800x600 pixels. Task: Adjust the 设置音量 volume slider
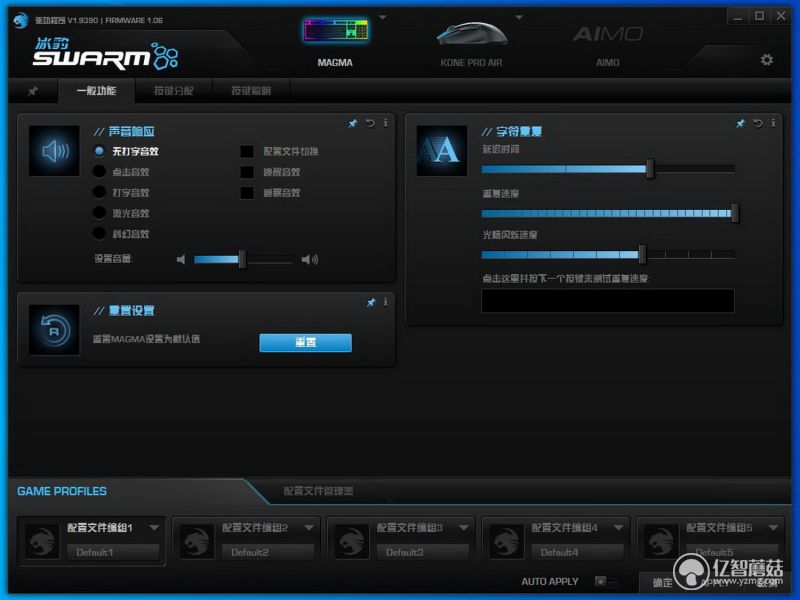[243, 260]
